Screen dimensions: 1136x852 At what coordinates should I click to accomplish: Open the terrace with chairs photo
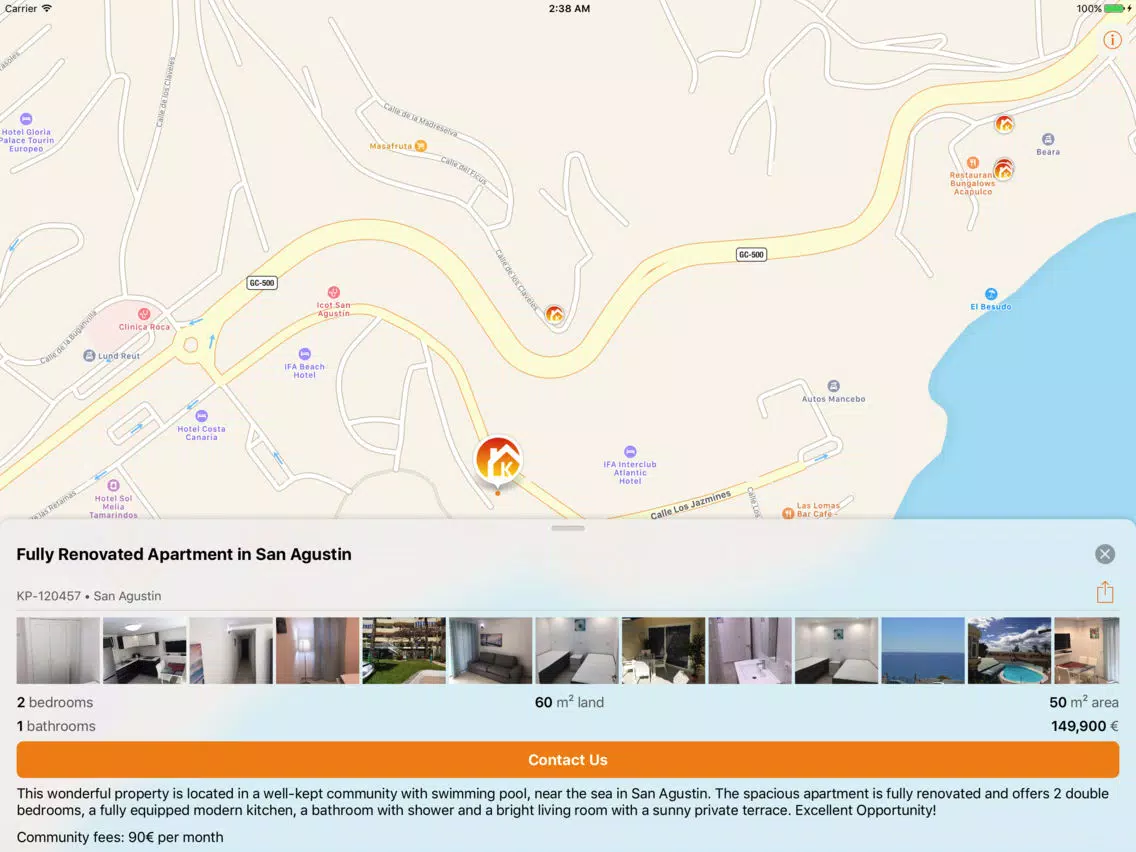pyautogui.click(x=664, y=651)
